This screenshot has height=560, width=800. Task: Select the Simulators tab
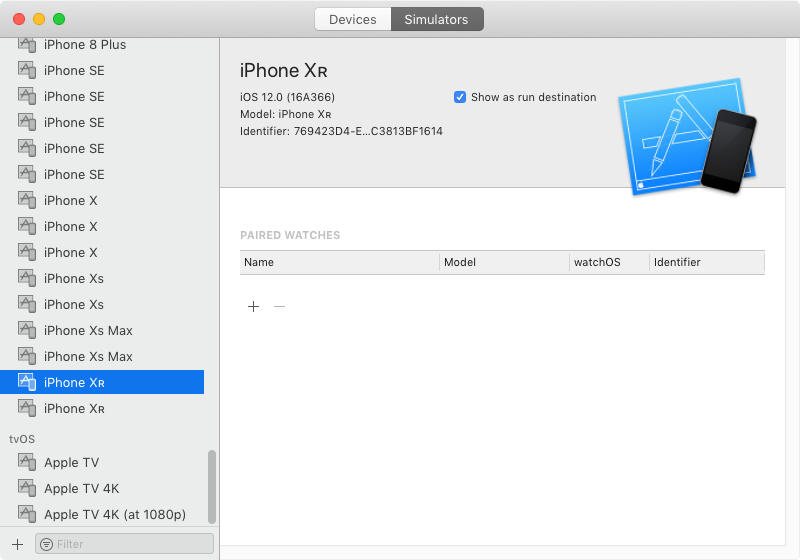coord(437,19)
